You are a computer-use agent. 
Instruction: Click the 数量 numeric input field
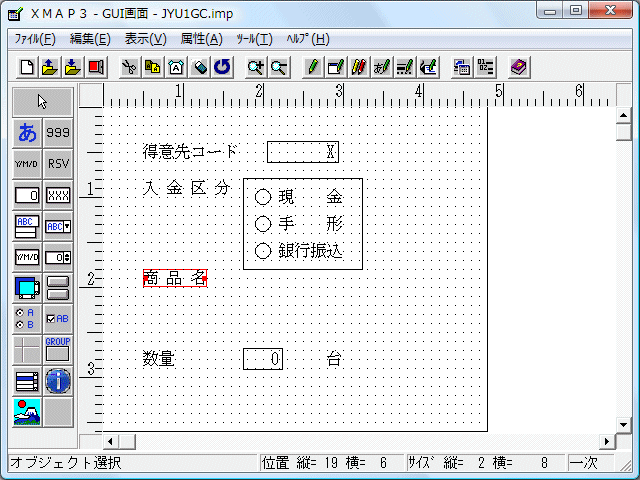coord(263,359)
